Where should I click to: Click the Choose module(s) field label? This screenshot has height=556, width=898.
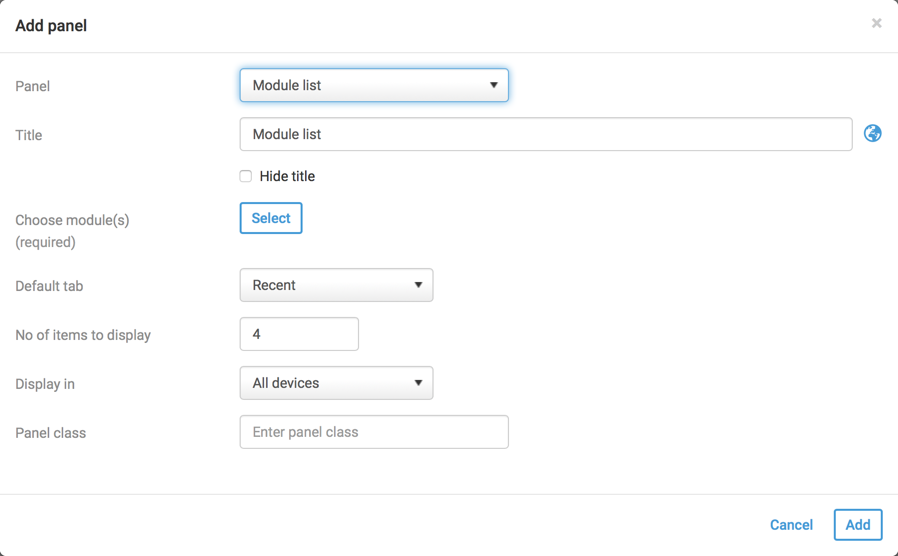click(72, 220)
